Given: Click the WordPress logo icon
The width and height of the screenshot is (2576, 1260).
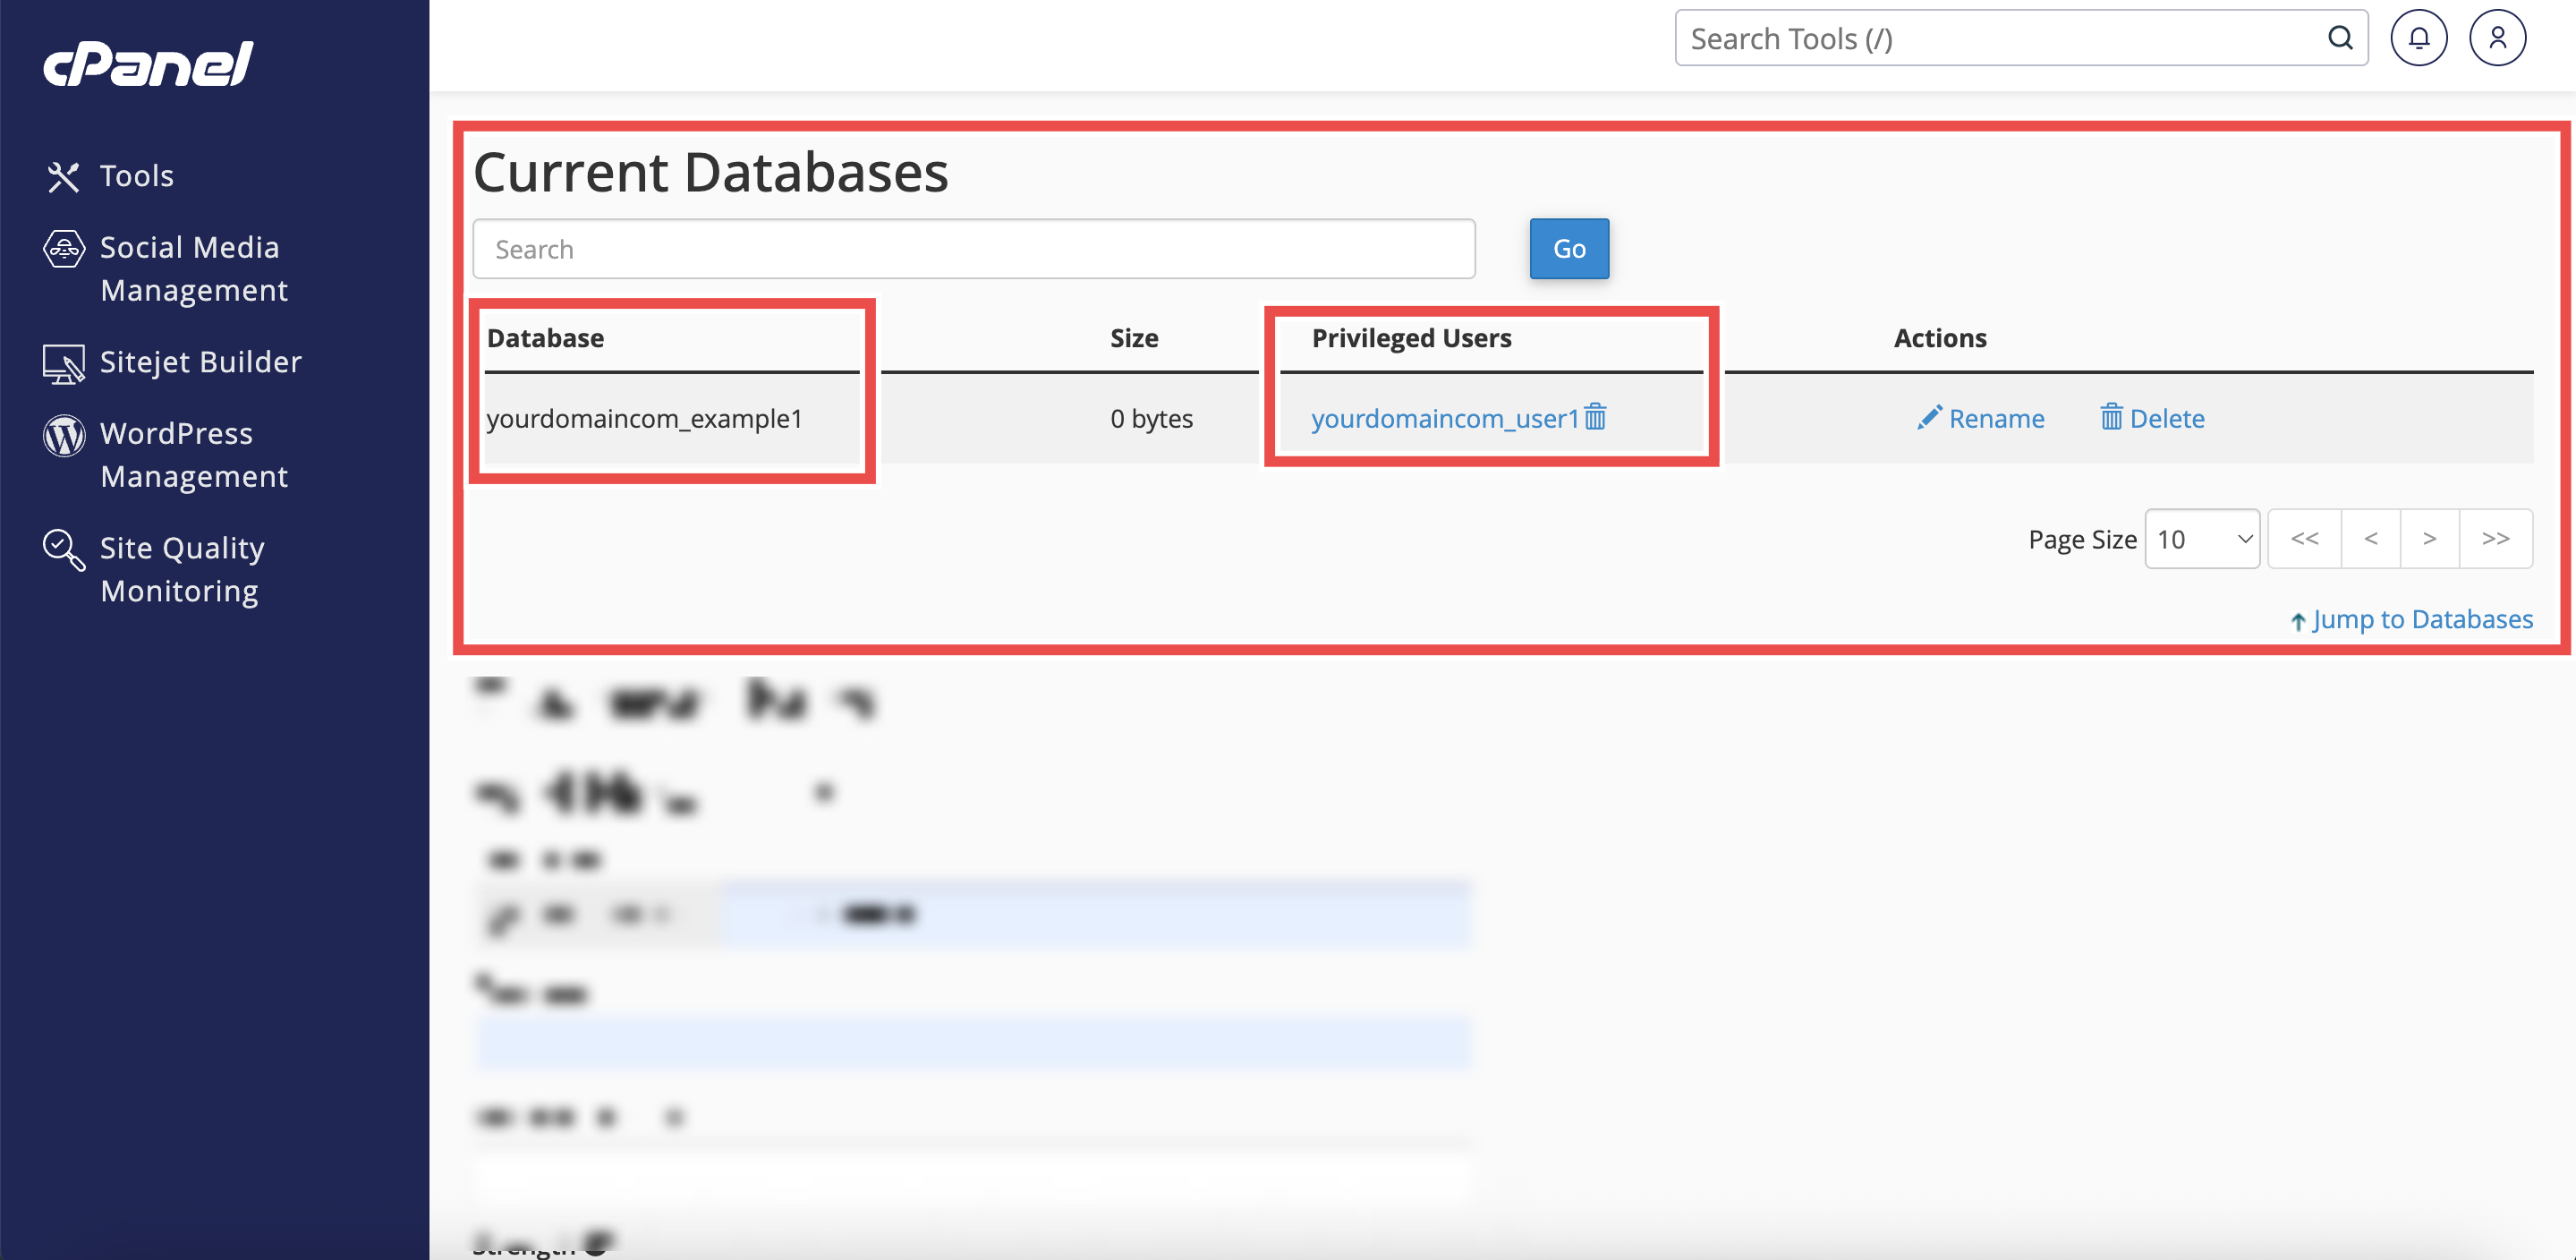Looking at the screenshot, I should [64, 435].
